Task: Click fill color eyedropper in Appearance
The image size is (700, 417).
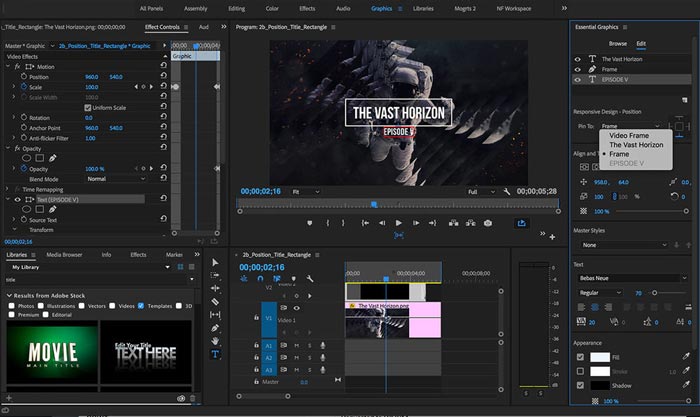Action: point(686,356)
